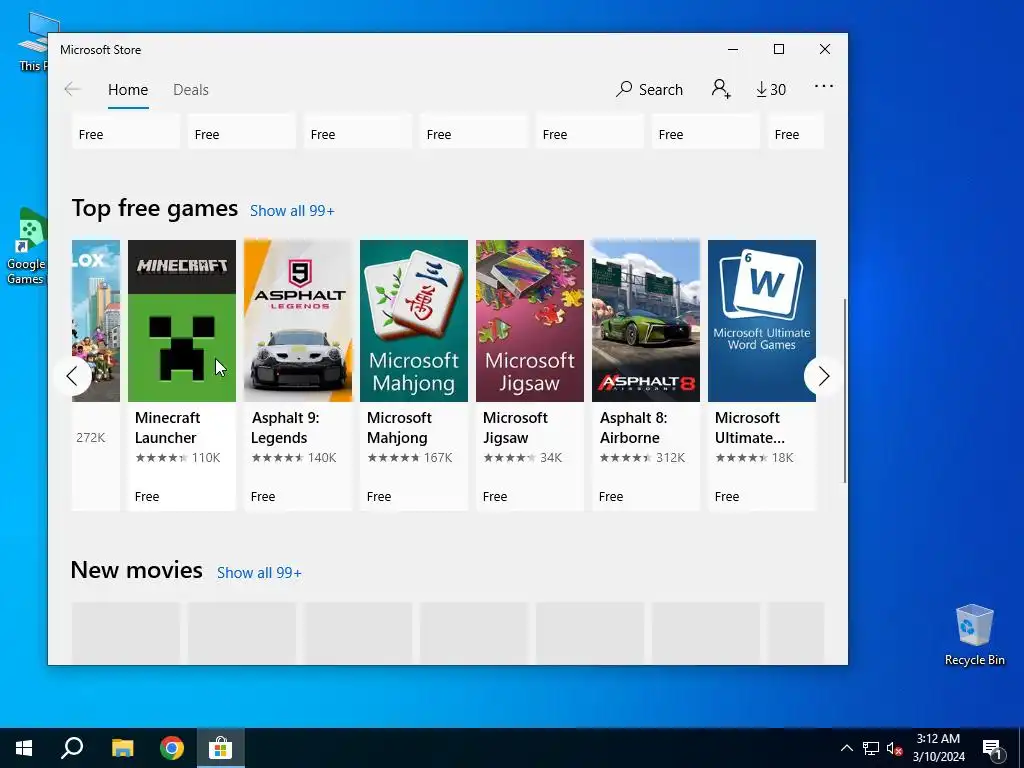Open Minecraft Launcher game tile
The image size is (1024, 768).
(182, 375)
